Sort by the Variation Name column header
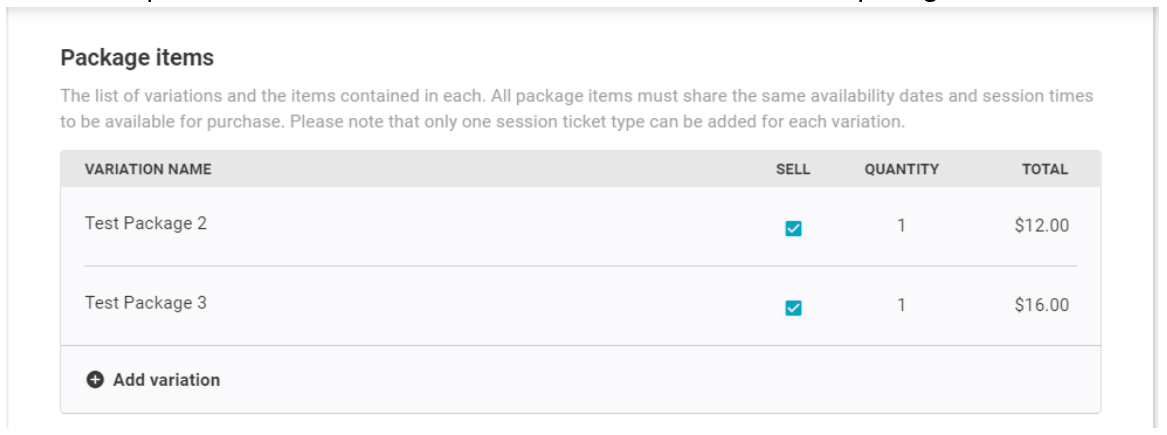Image resolution: width=1167 pixels, height=435 pixels. 148,169
